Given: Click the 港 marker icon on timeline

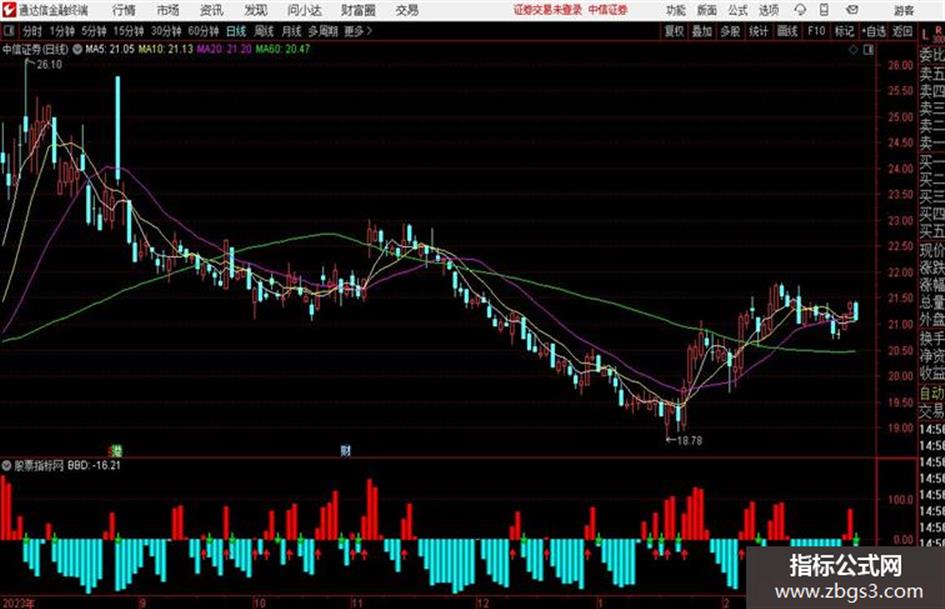Looking at the screenshot, I should 118,450.
